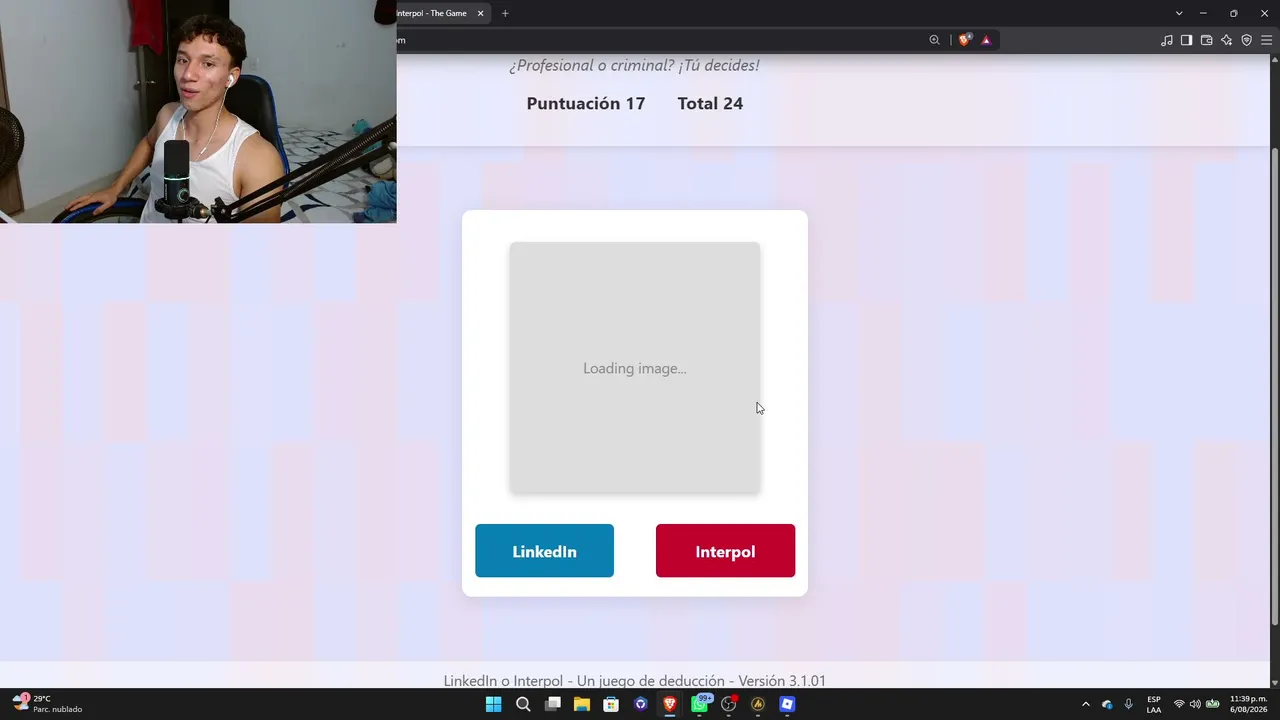Screen dimensions: 1280x720
Task: Open the browser hamburger menu
Action: pyautogui.click(x=1266, y=40)
